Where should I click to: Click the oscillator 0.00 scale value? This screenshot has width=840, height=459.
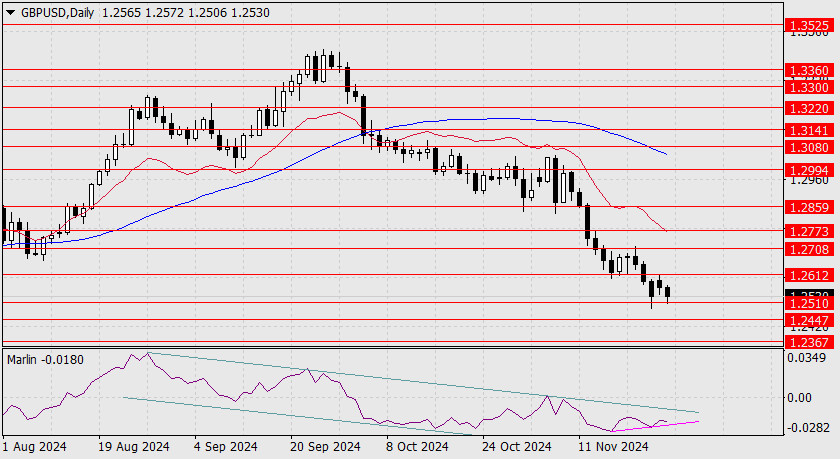(x=800, y=397)
